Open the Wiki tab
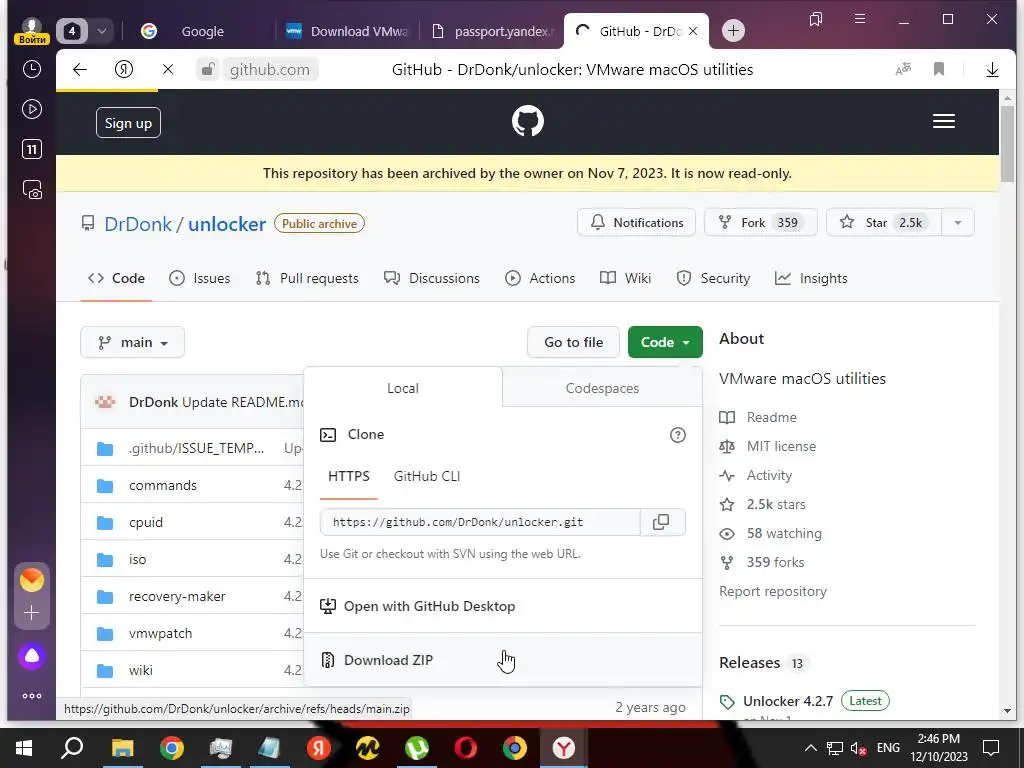Screen dimensions: 1024x768 pyautogui.click(x=626, y=279)
